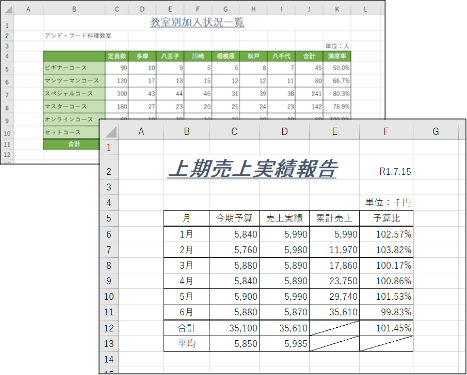Select the 合計 cell value 35,100
The image size is (467, 375).
click(234, 328)
